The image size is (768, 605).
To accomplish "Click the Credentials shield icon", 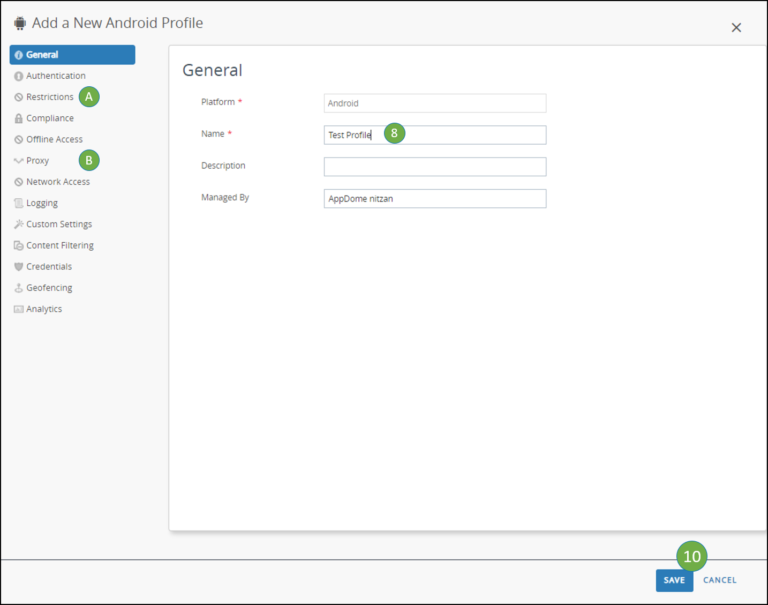I will pos(18,267).
